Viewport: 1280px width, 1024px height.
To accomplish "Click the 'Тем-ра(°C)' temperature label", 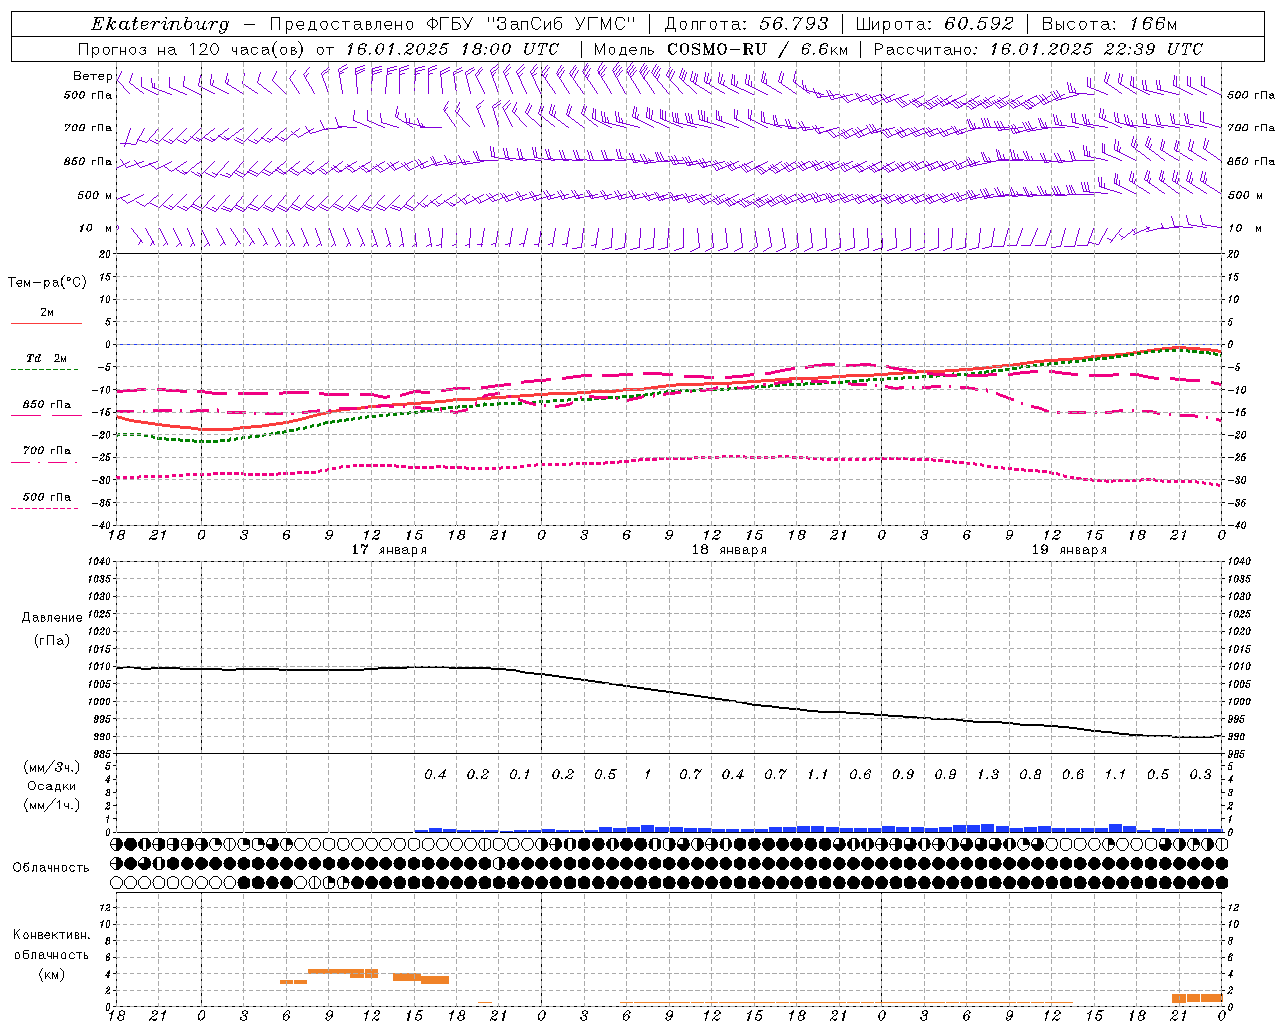I will tap(47, 283).
